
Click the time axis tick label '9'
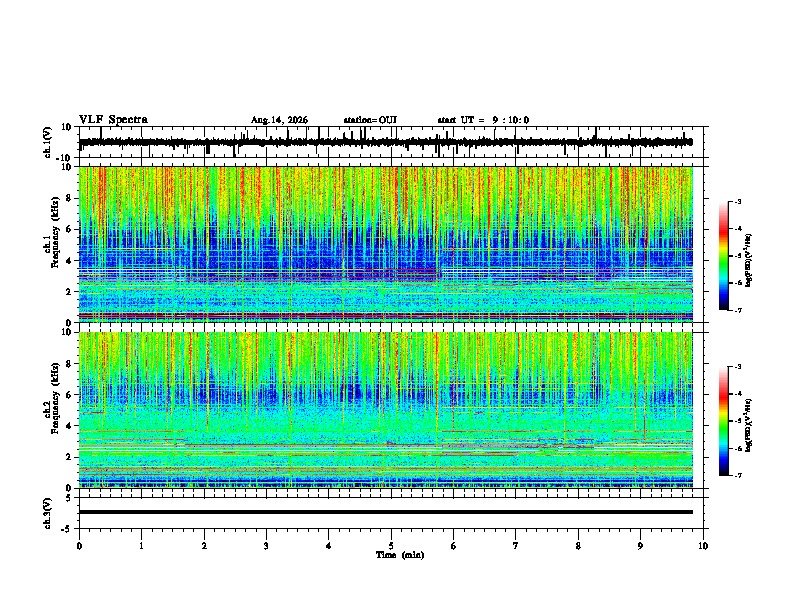point(640,546)
